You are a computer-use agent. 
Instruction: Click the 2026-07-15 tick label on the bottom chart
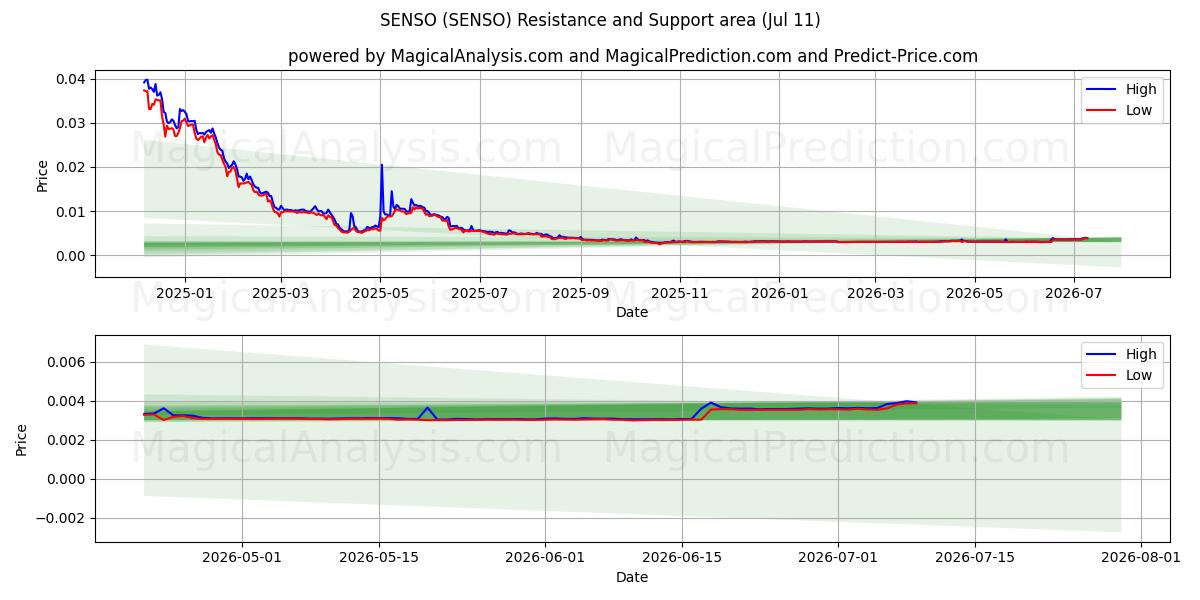[977, 558]
